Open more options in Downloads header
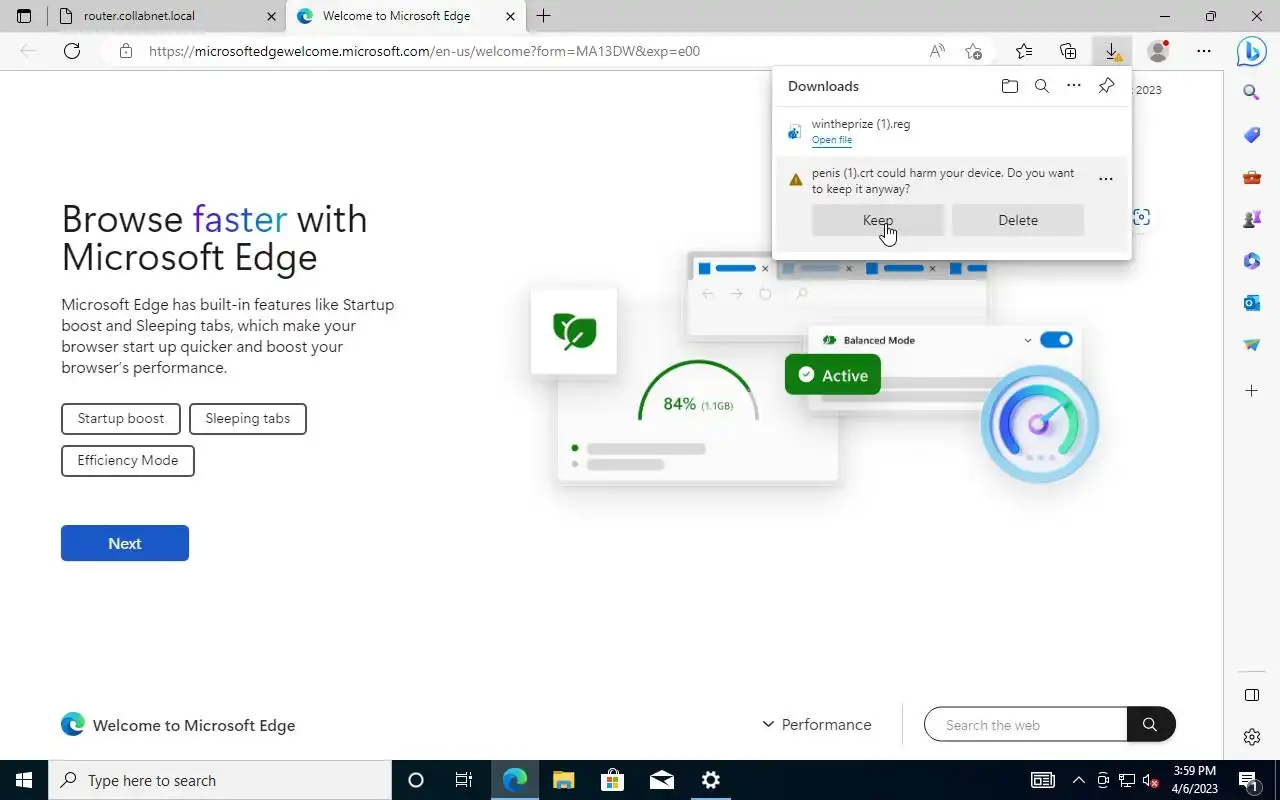This screenshot has height=800, width=1280. pyautogui.click(x=1074, y=86)
